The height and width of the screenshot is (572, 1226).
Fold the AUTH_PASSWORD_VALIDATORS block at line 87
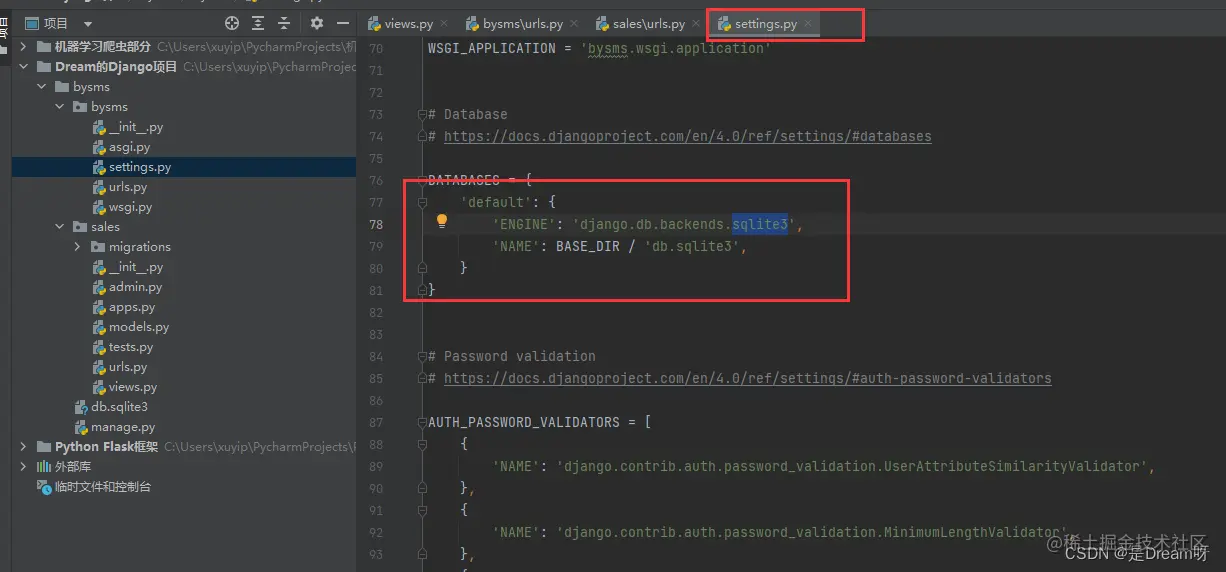click(423, 422)
